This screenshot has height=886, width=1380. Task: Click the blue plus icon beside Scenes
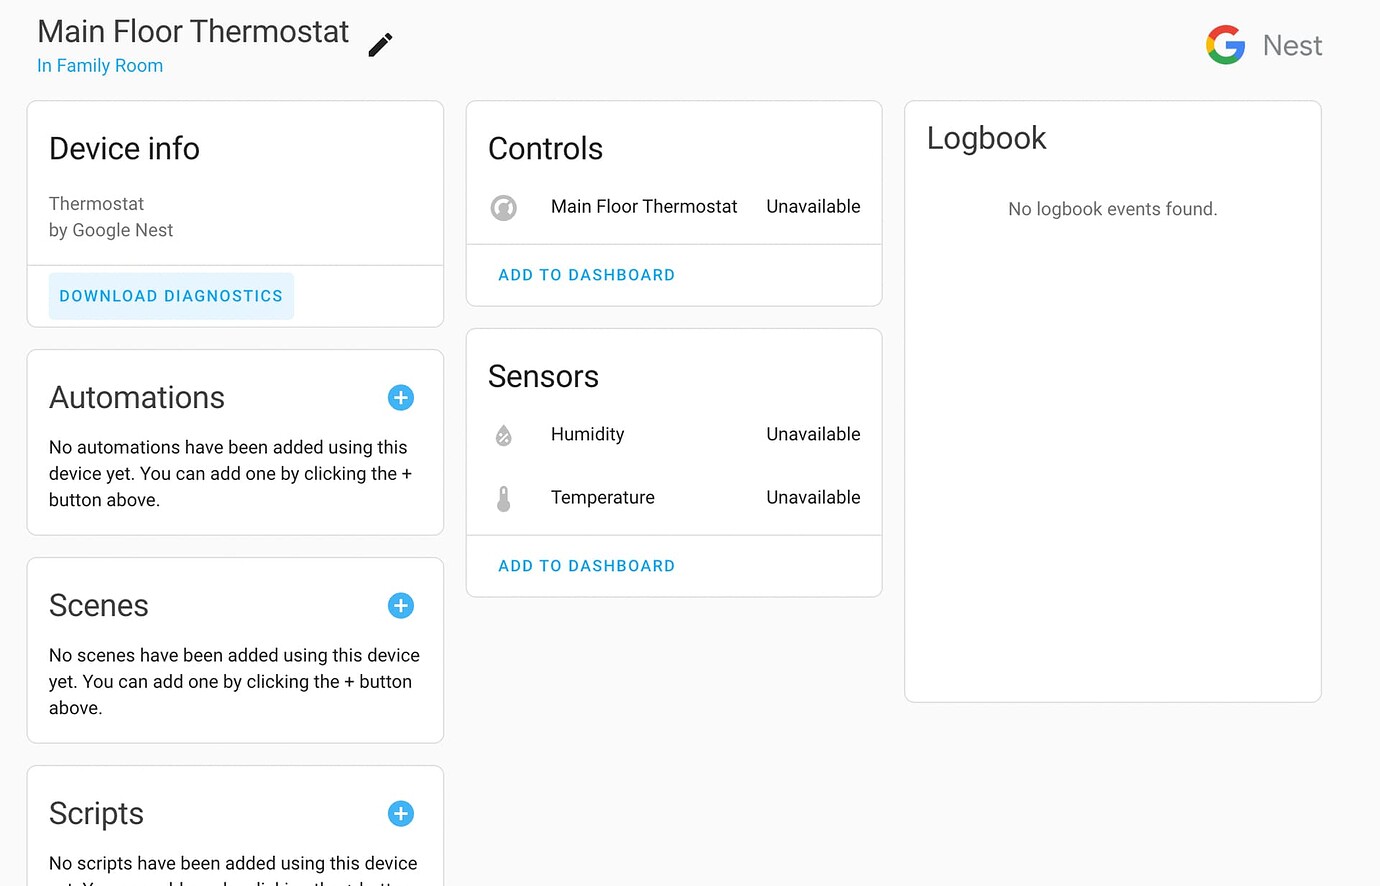click(400, 605)
